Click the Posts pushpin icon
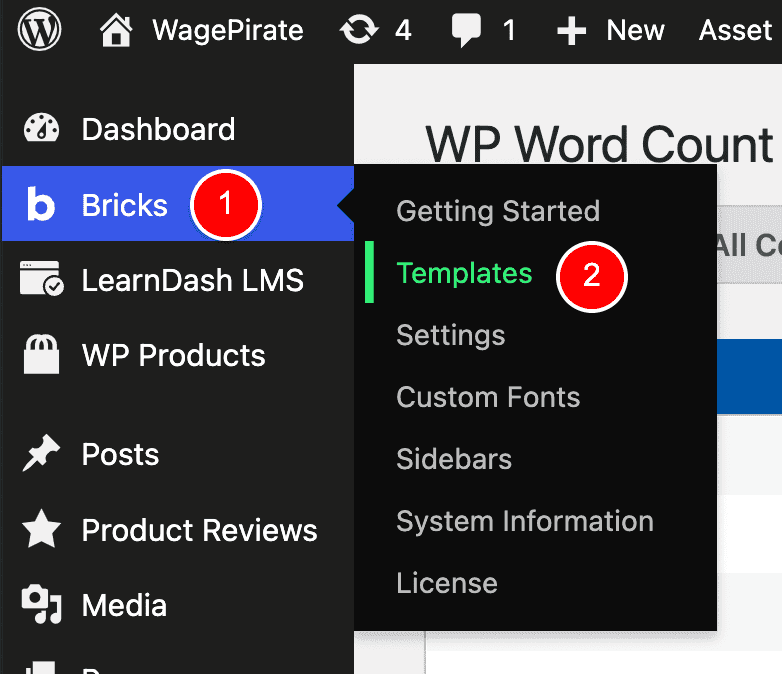782x674 pixels. click(41, 453)
